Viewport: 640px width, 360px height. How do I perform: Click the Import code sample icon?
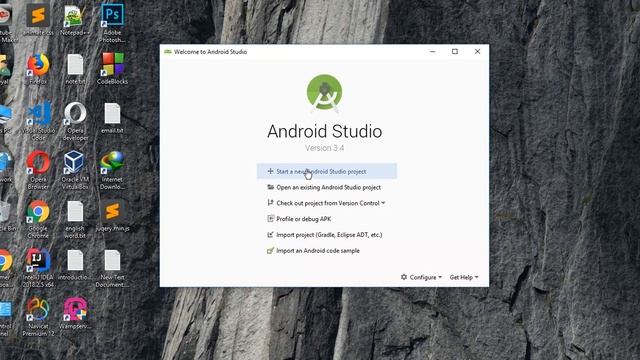point(270,250)
